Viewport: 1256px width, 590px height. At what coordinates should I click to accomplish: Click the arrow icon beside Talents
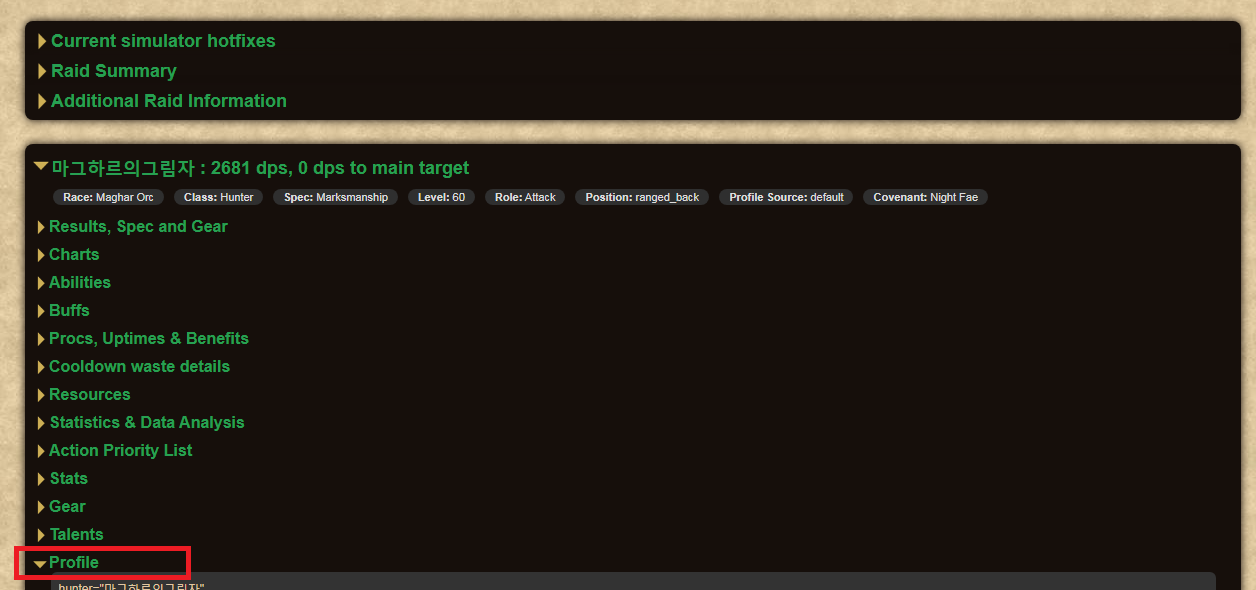42,535
